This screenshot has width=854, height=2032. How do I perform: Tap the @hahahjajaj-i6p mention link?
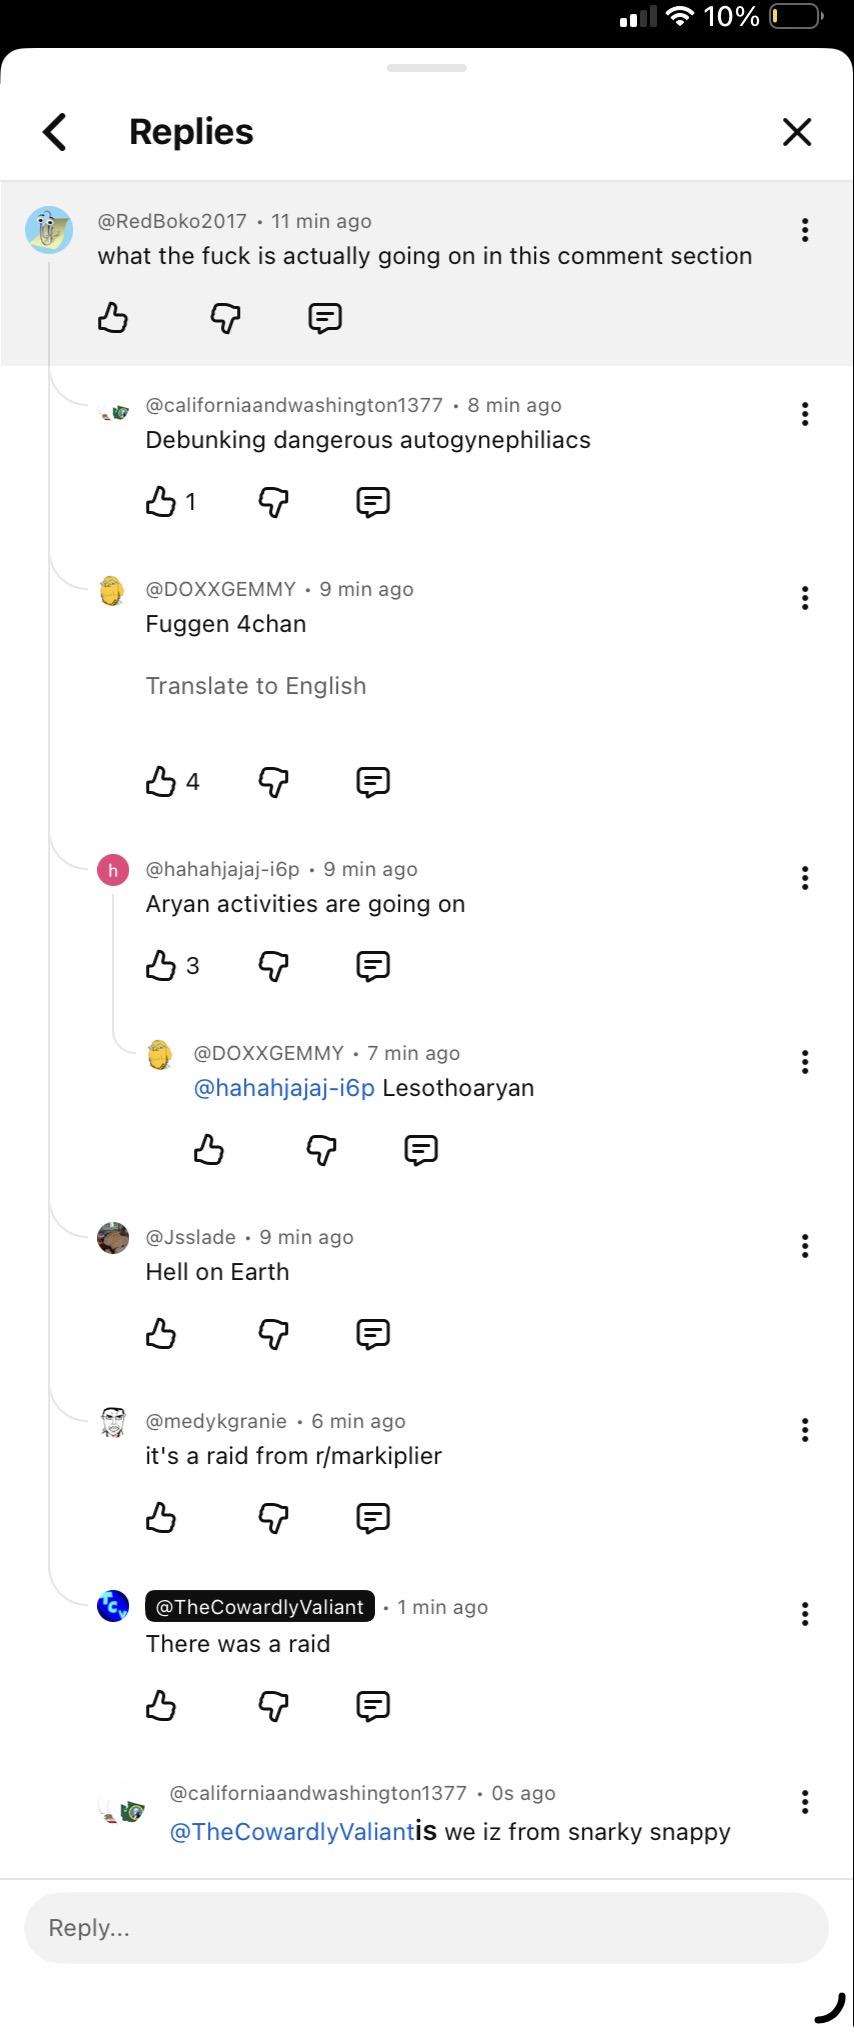[x=284, y=1088]
